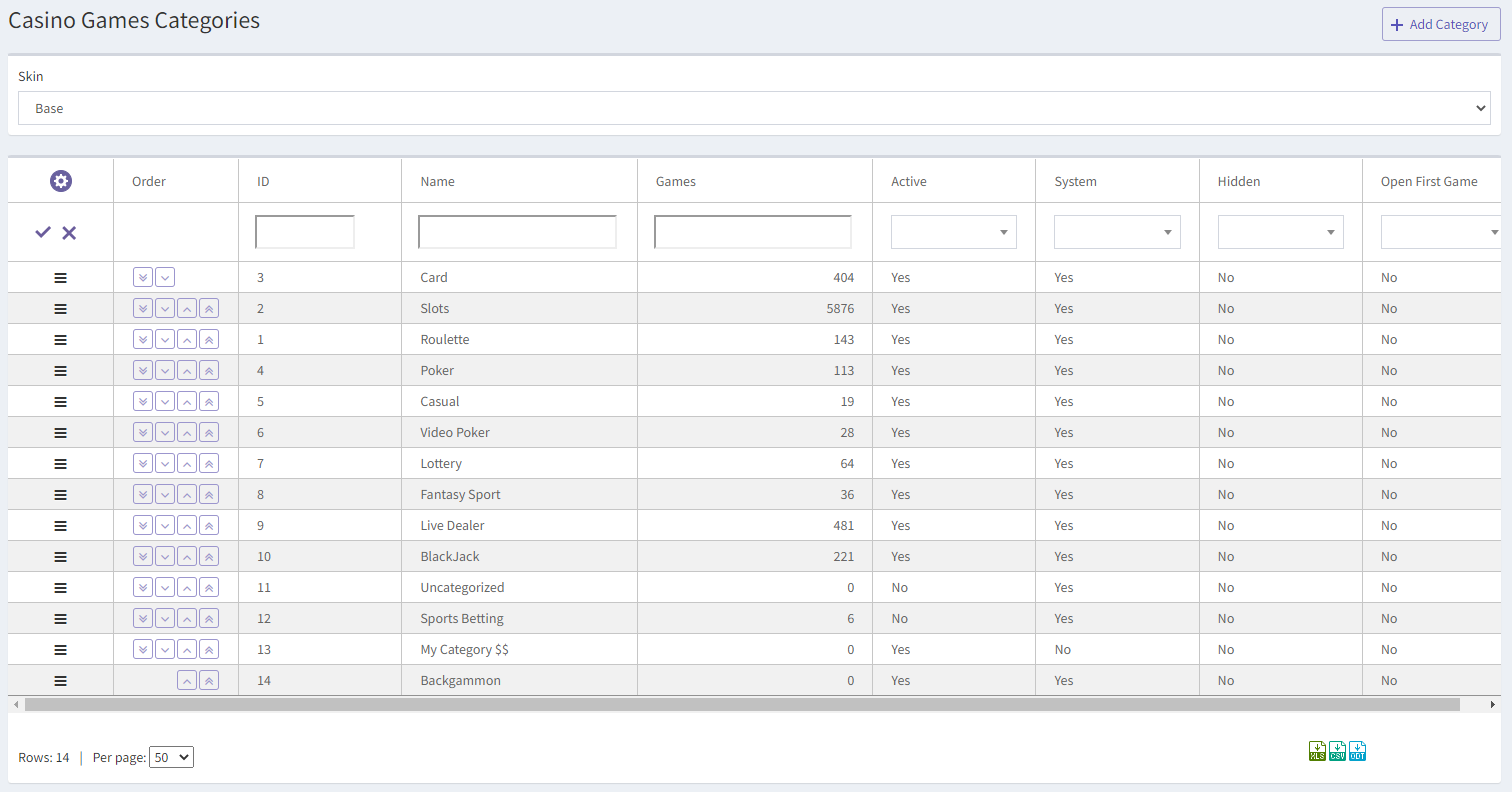Move Roulette category up one position

(187, 339)
